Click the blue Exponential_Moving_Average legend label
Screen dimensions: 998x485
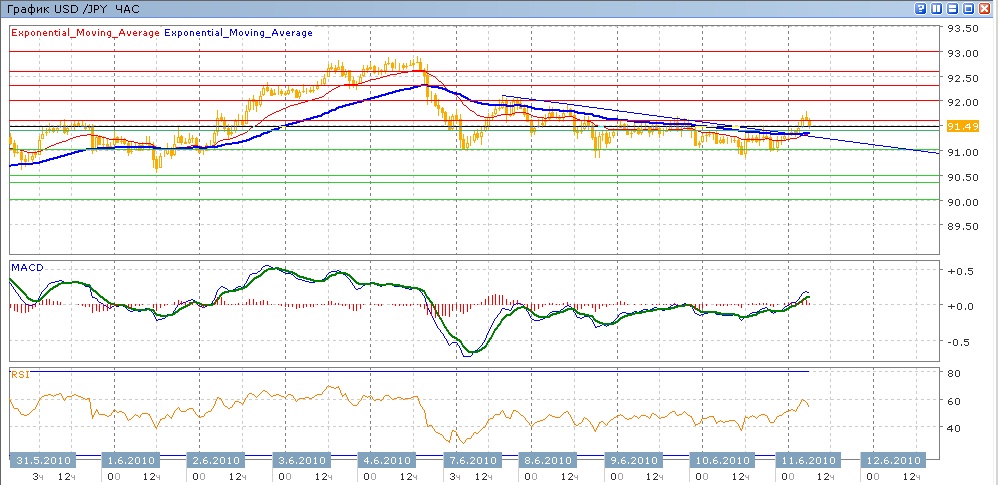click(238, 32)
